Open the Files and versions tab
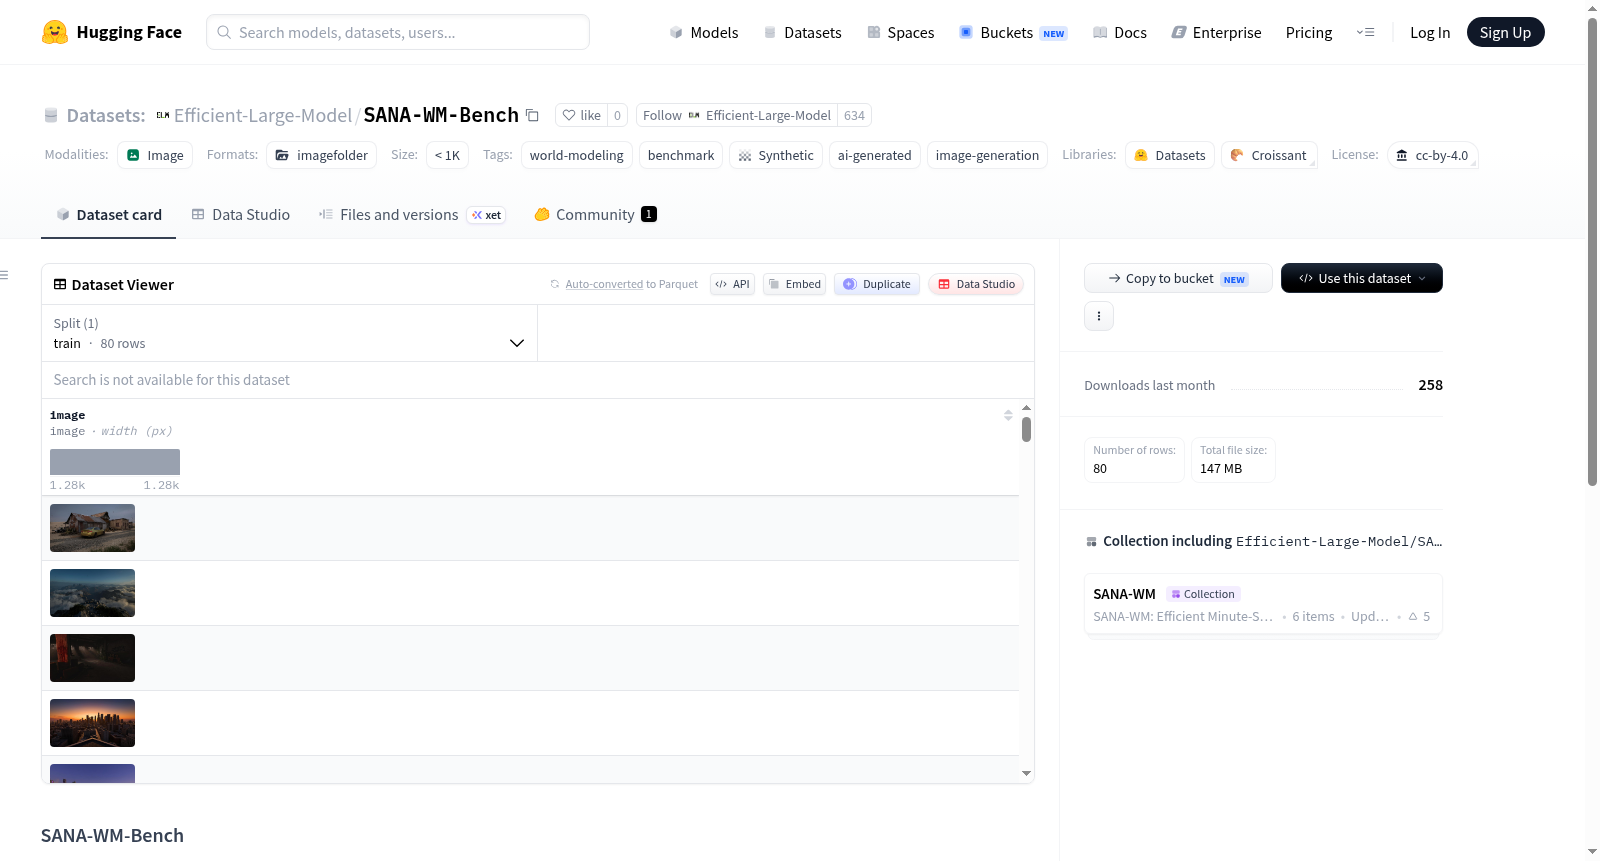 pos(412,214)
